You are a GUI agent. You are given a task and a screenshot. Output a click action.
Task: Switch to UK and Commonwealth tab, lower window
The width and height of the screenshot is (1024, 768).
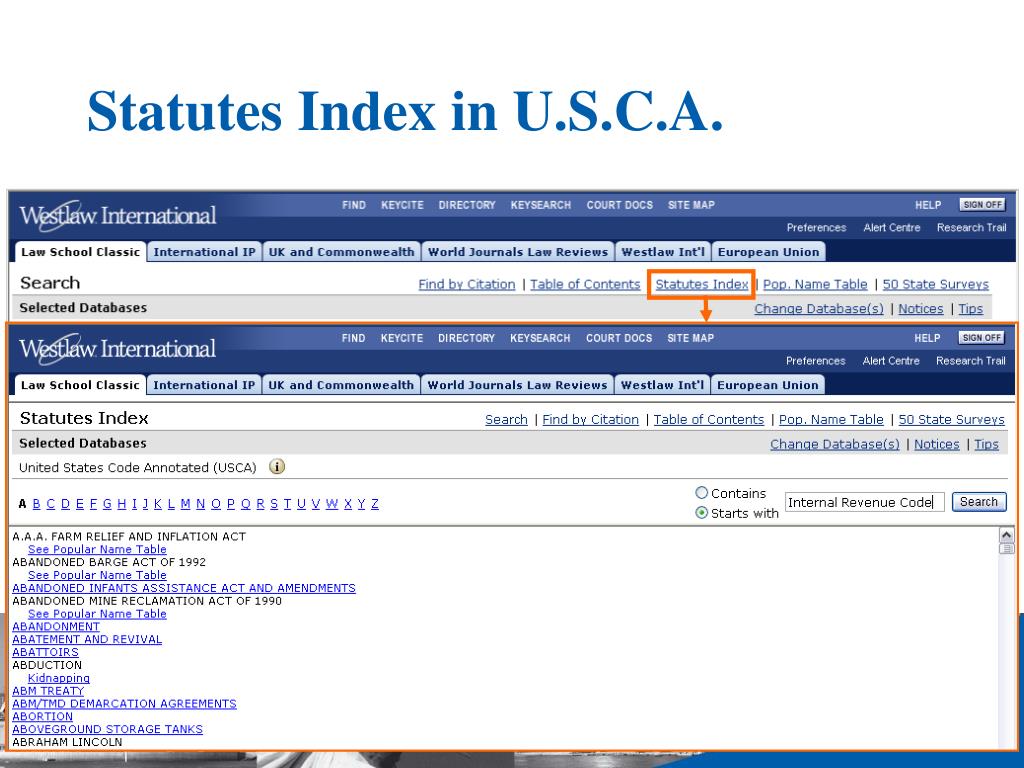[x=341, y=385]
